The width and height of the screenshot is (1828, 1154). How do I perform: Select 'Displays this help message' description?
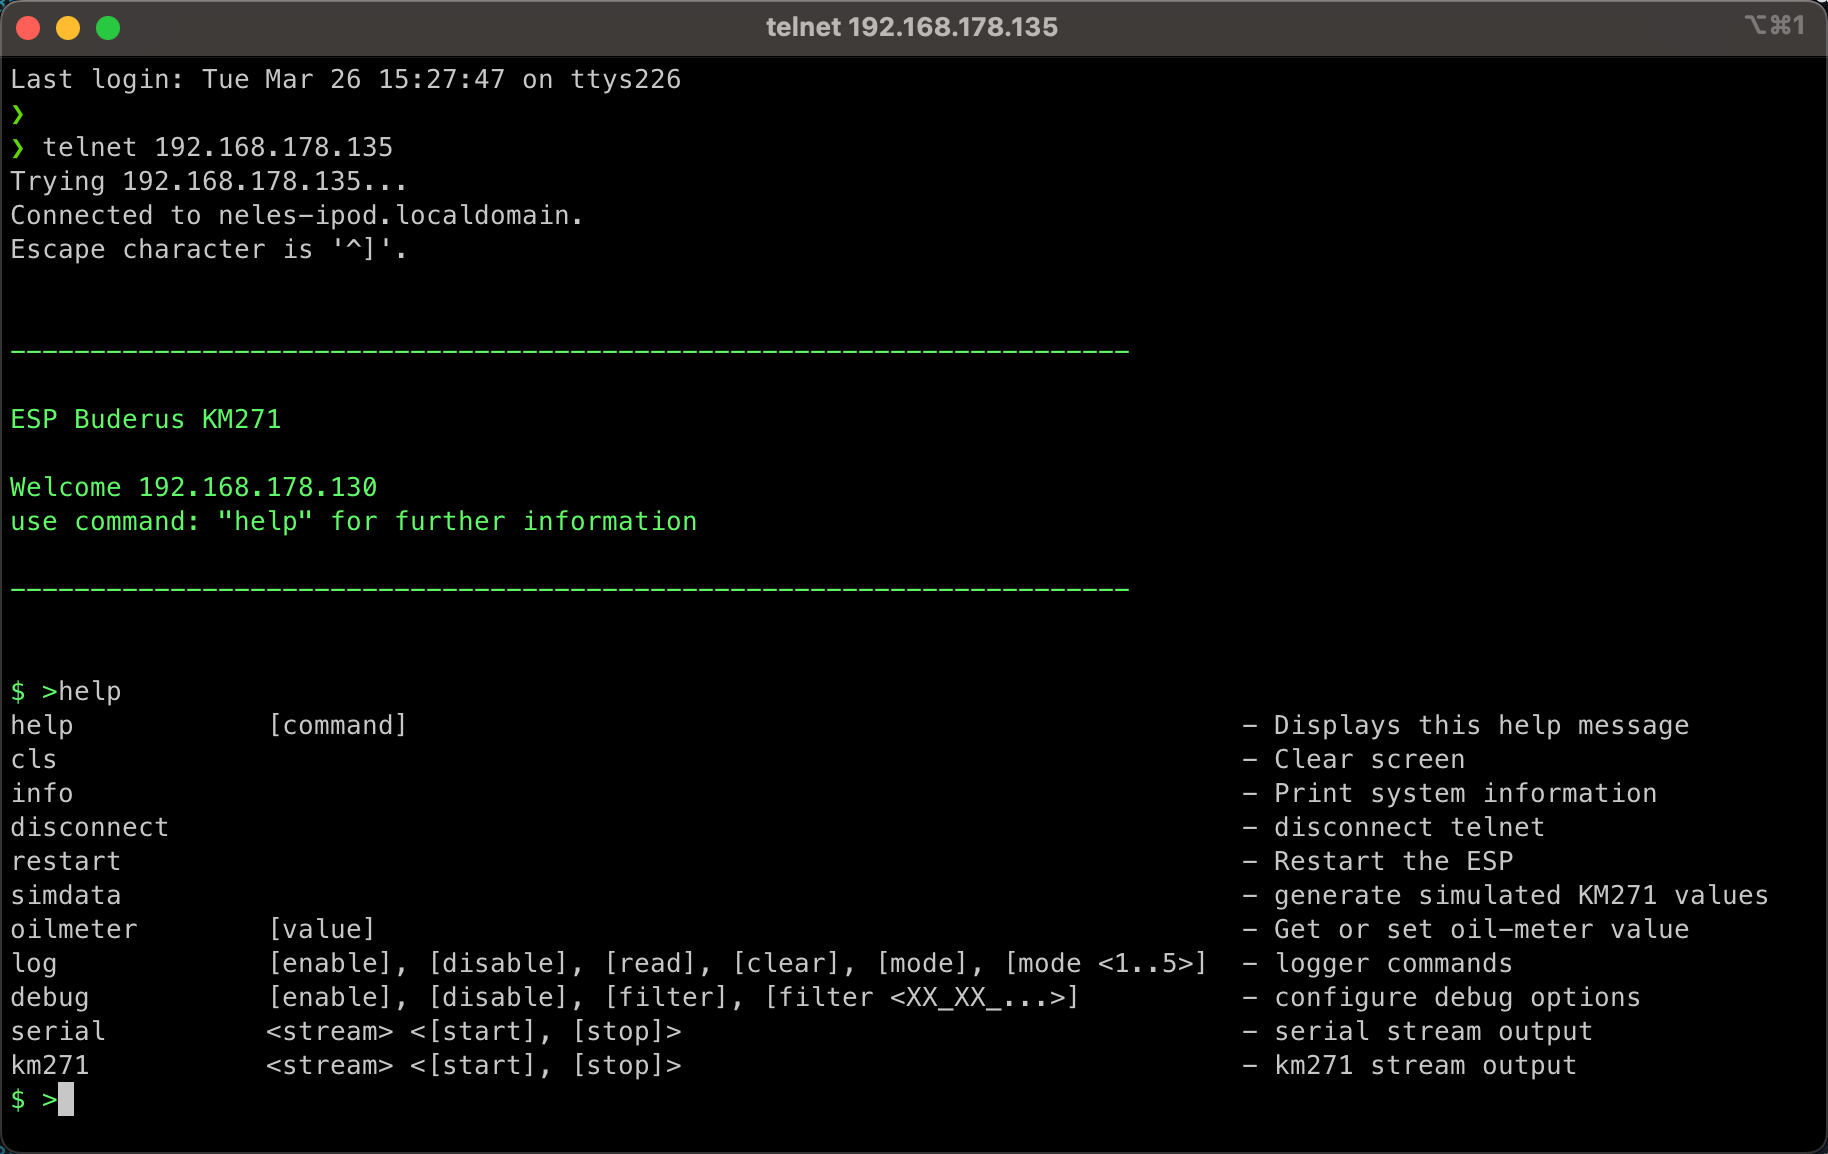[1482, 725]
